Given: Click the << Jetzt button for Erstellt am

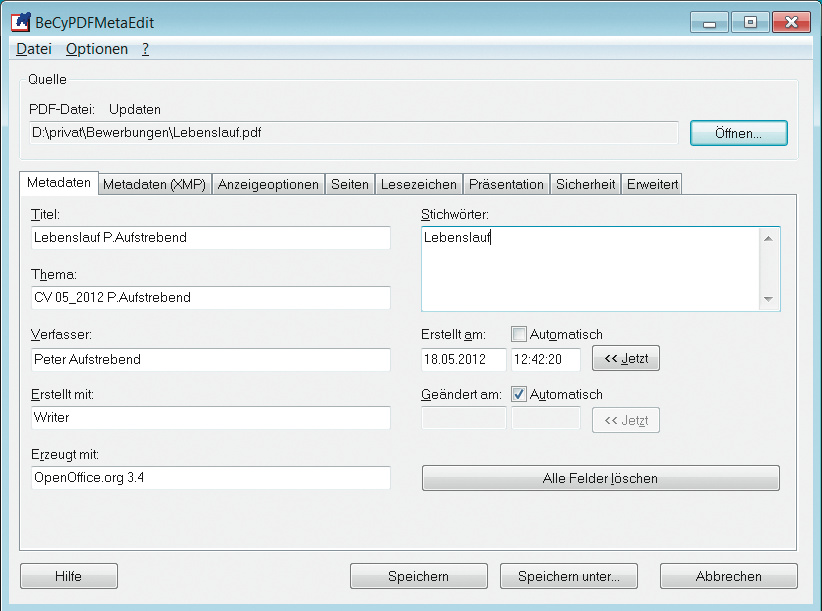Looking at the screenshot, I should pos(626,358).
